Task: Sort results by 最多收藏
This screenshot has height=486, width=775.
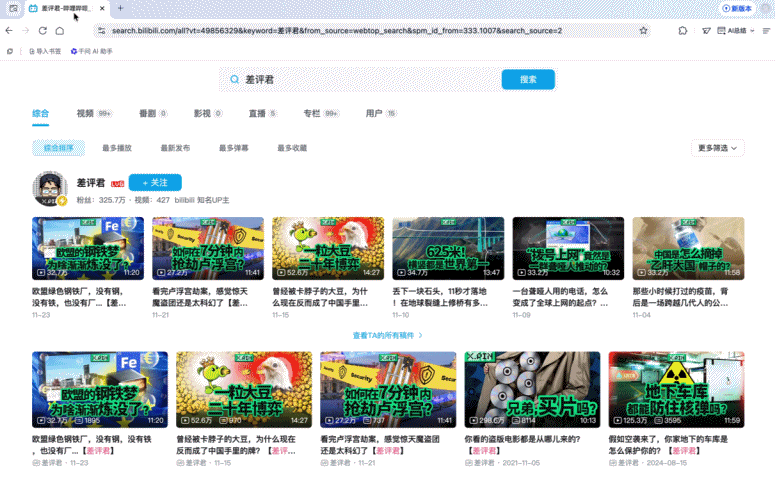Action: click(292, 148)
